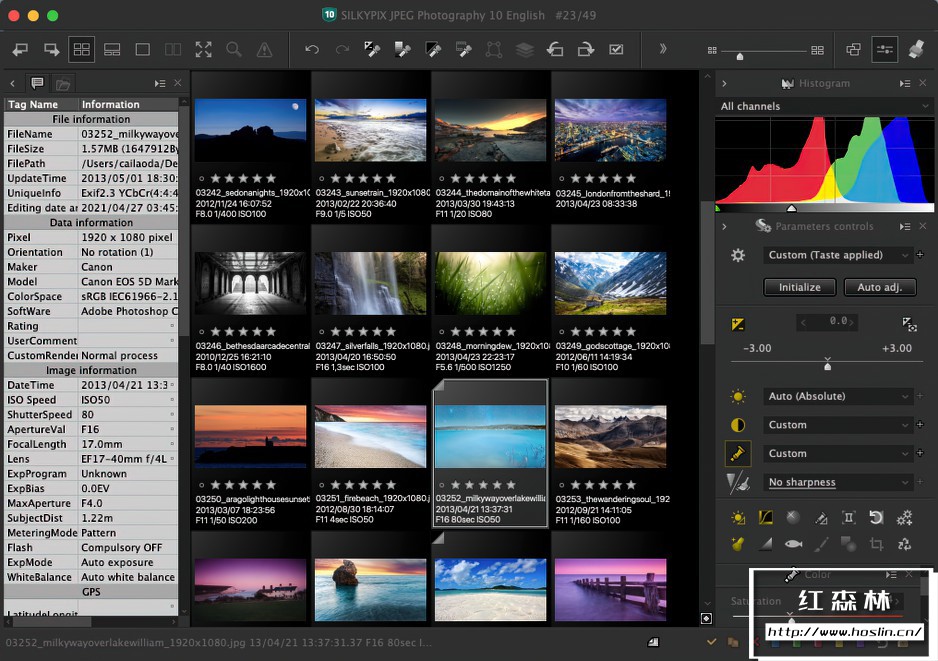Click the undo arrow in the toolbar

pyautogui.click(x=312, y=49)
